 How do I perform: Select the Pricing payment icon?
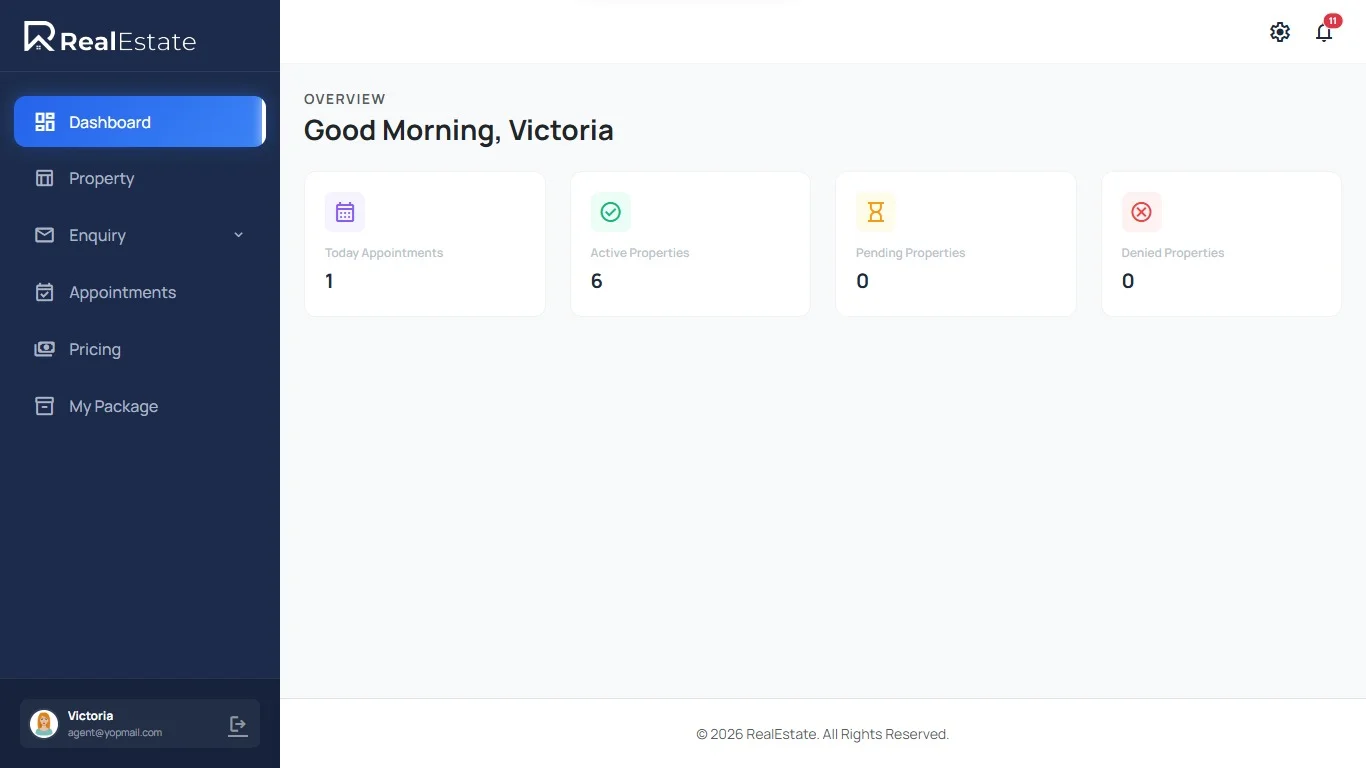pyautogui.click(x=44, y=349)
